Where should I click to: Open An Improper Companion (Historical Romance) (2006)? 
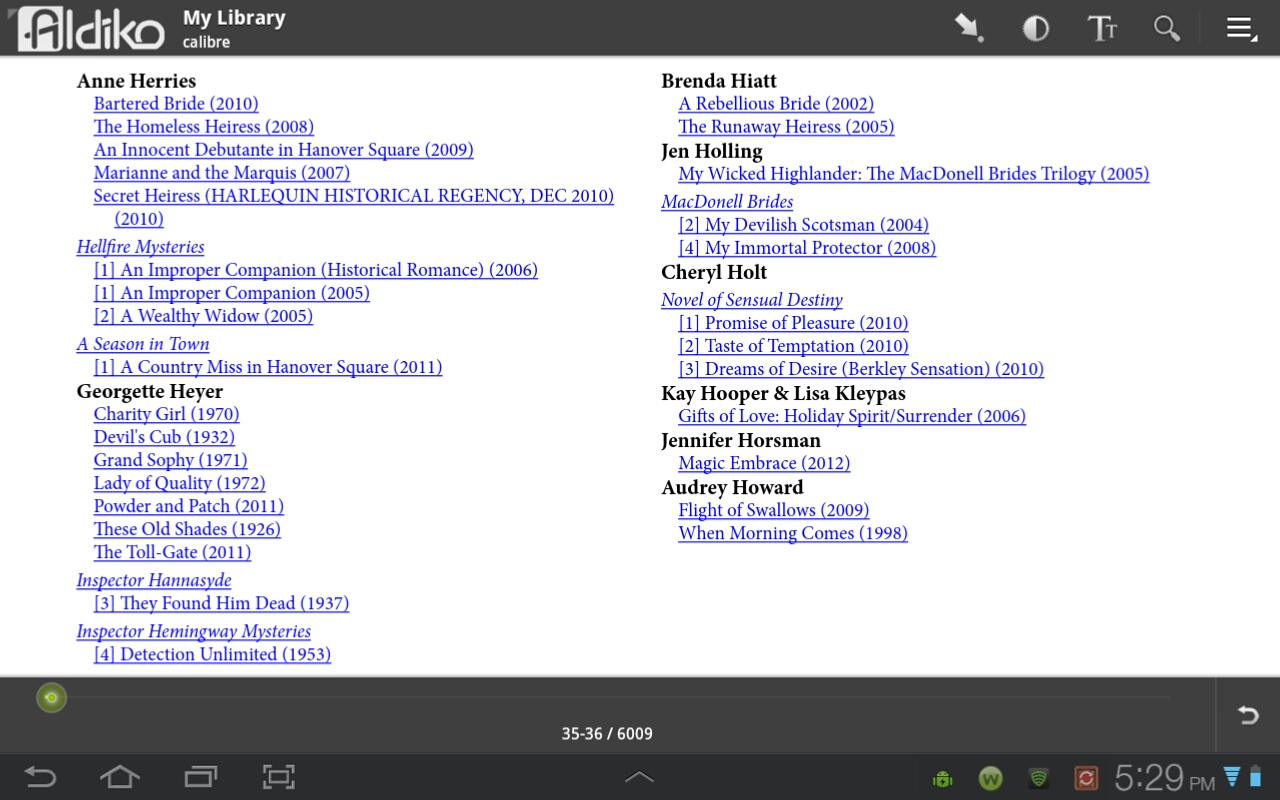click(316, 270)
